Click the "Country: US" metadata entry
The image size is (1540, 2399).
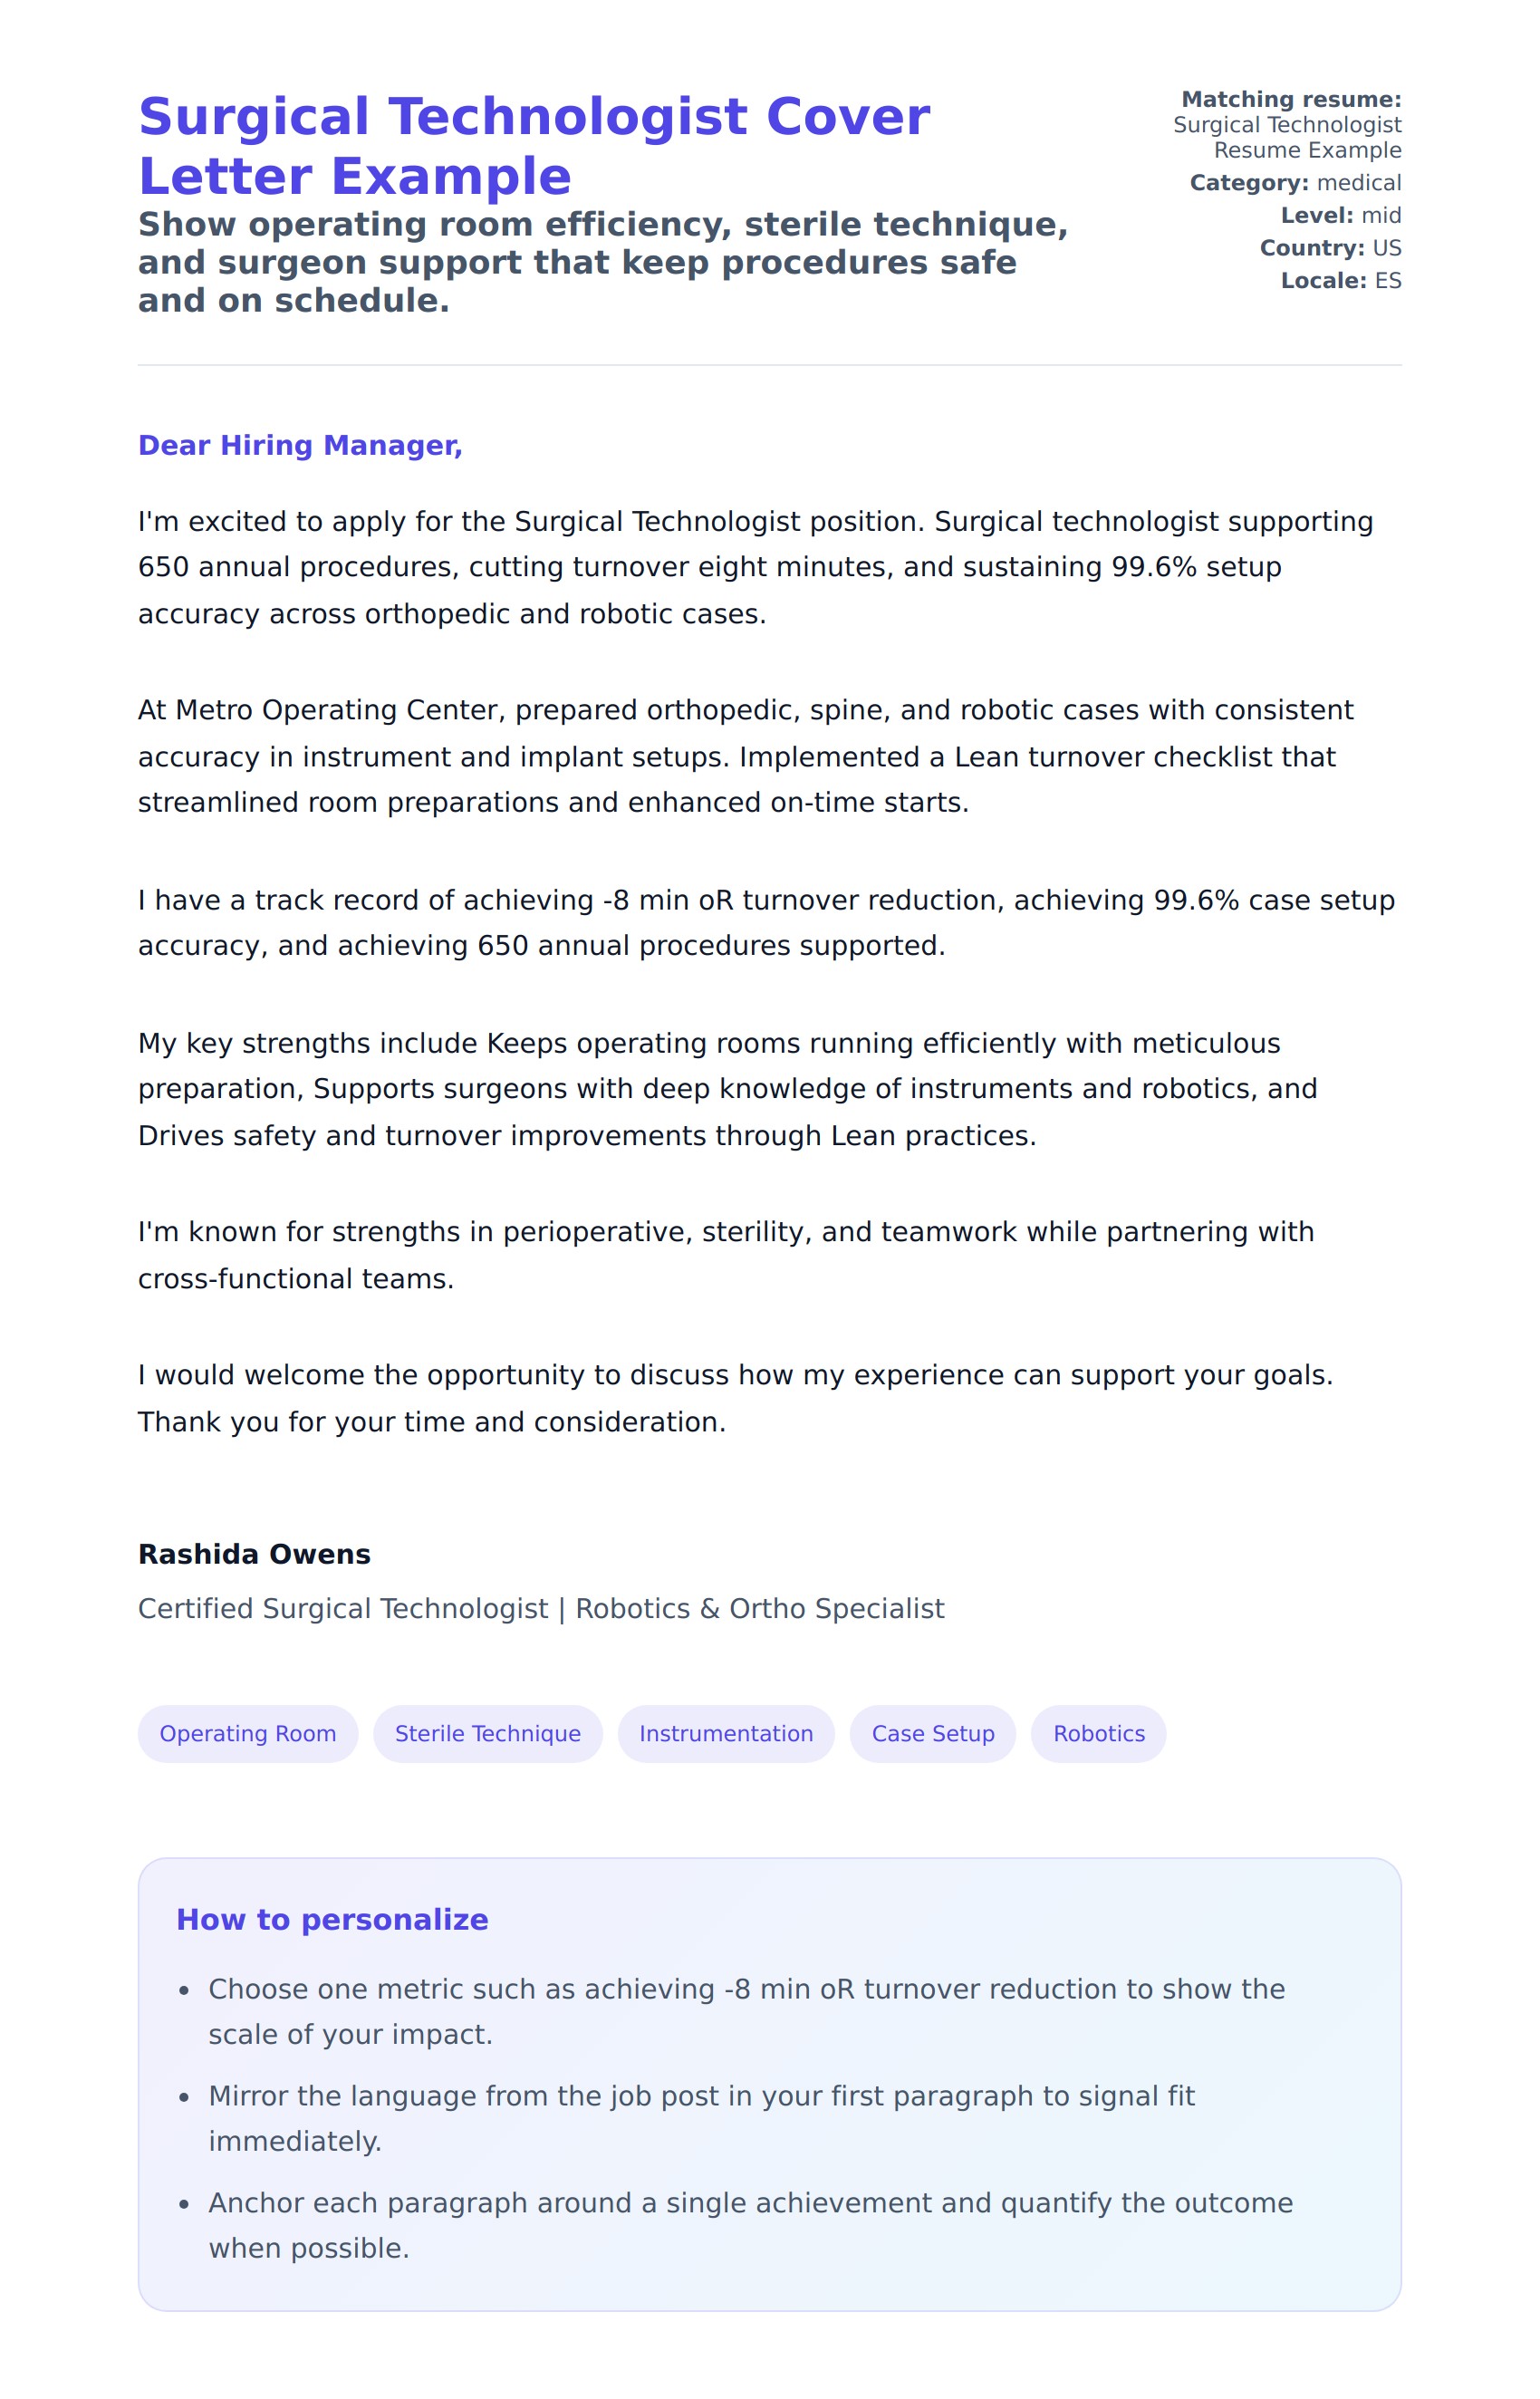tap(1330, 248)
